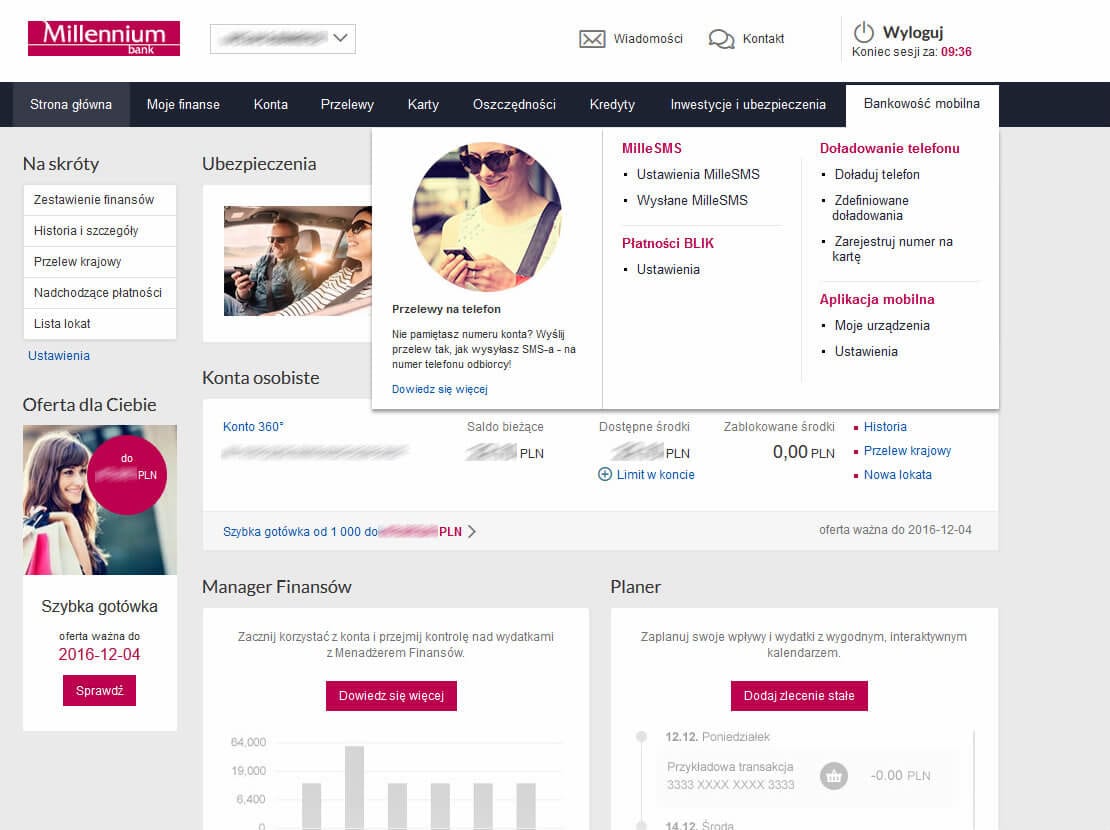Click the Sprawdź button
1110x830 pixels.
pyautogui.click(x=99, y=690)
